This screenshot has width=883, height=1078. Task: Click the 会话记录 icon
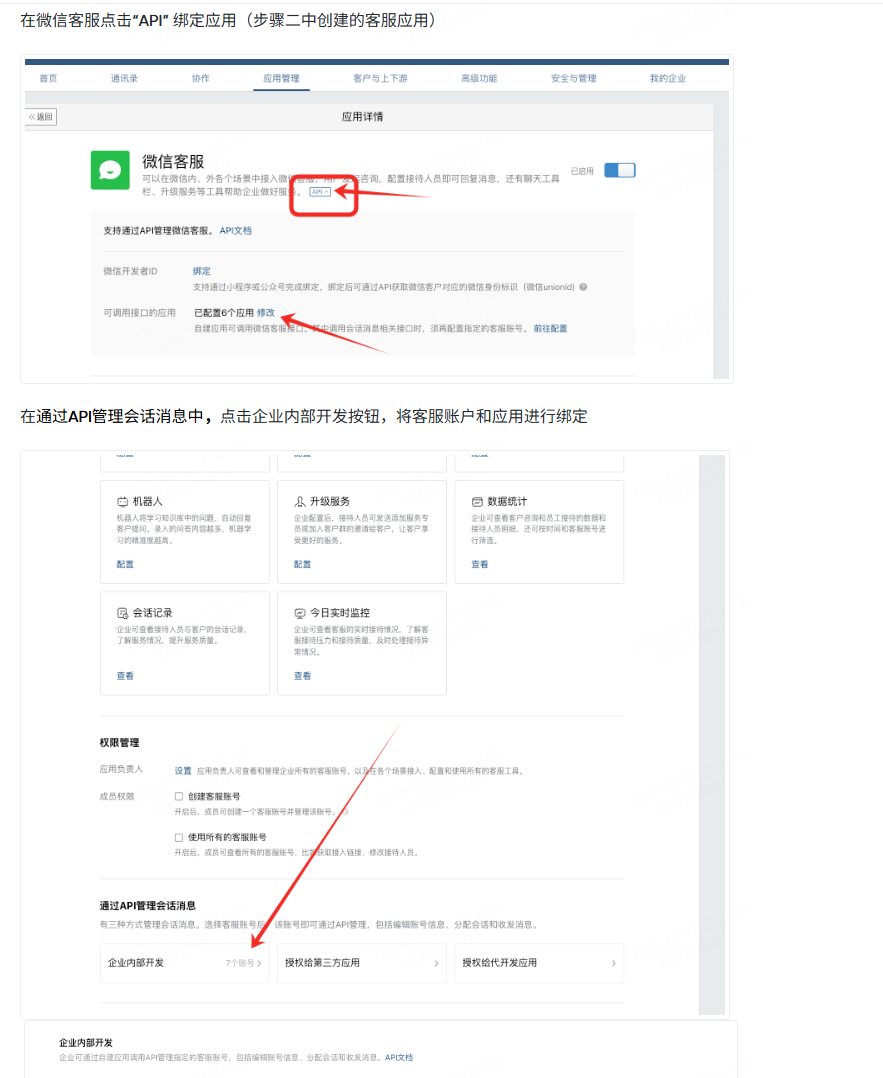(123, 612)
